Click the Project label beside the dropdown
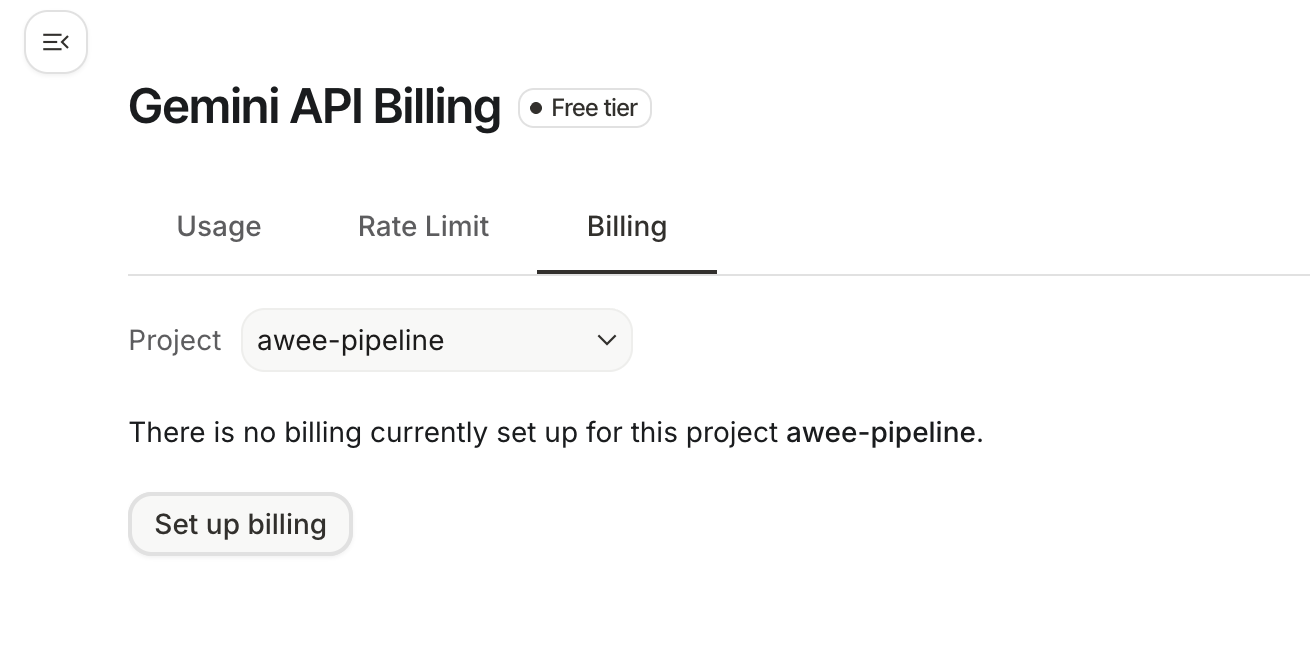 point(175,340)
